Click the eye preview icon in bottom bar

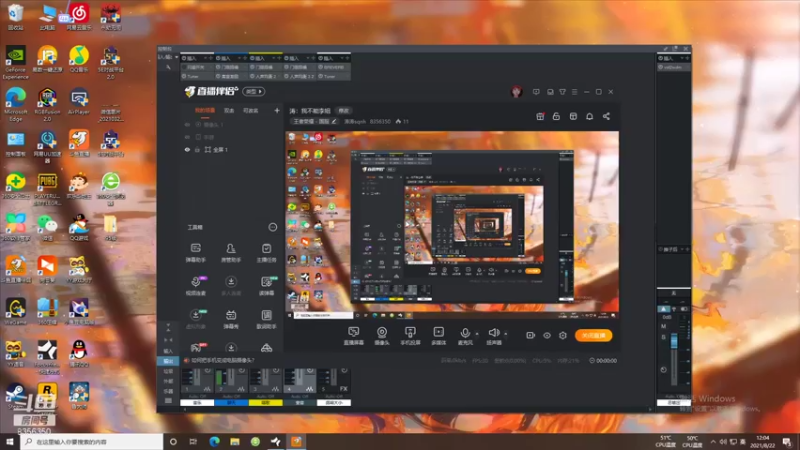tap(546, 335)
